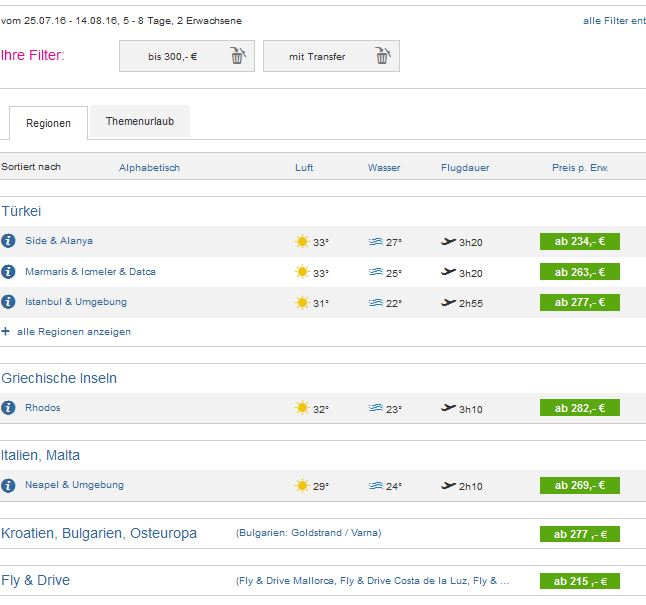Sort results by Alphabetisch
Viewport: 646px width, 605px height.
click(x=149, y=167)
